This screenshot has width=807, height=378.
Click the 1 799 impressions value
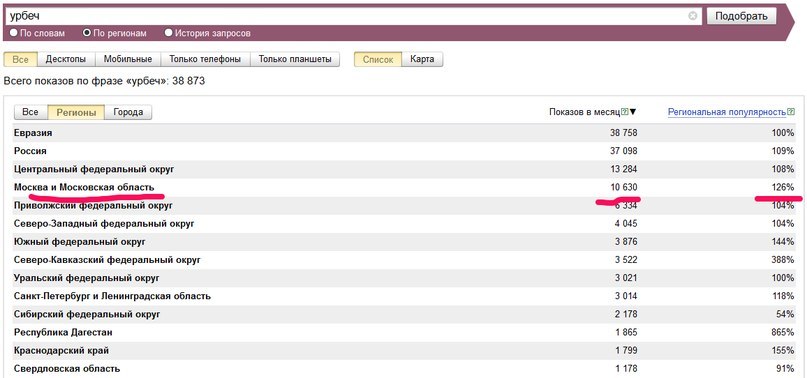click(x=626, y=351)
